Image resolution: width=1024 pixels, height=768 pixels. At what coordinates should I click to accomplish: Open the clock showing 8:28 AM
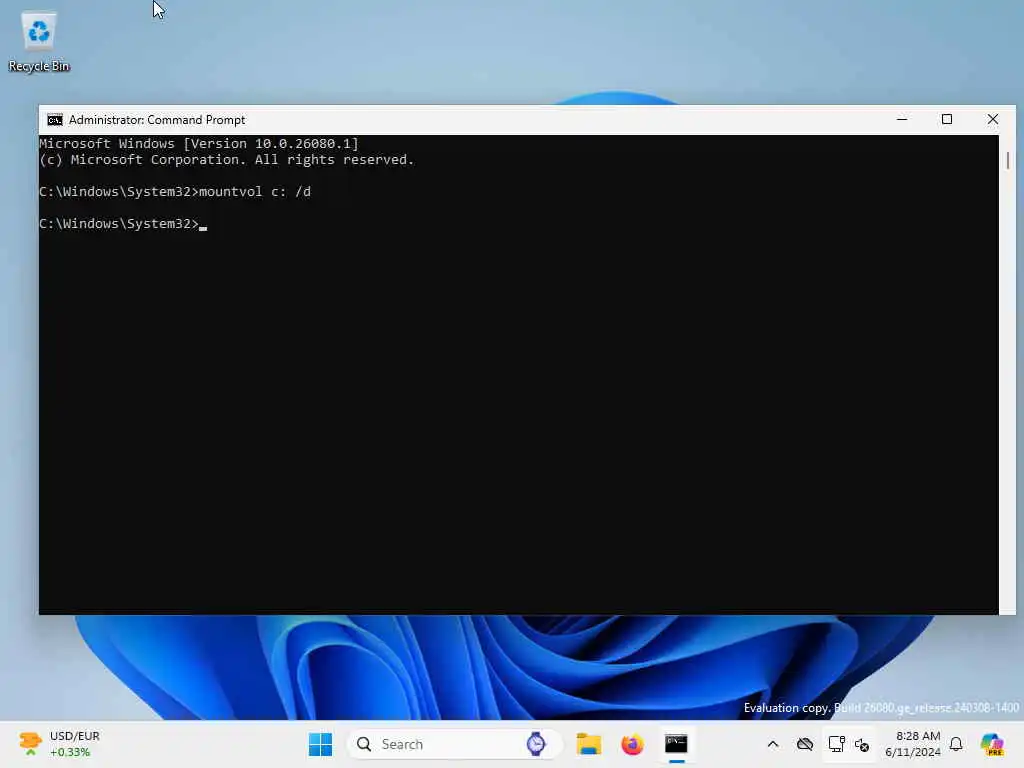[x=913, y=744]
